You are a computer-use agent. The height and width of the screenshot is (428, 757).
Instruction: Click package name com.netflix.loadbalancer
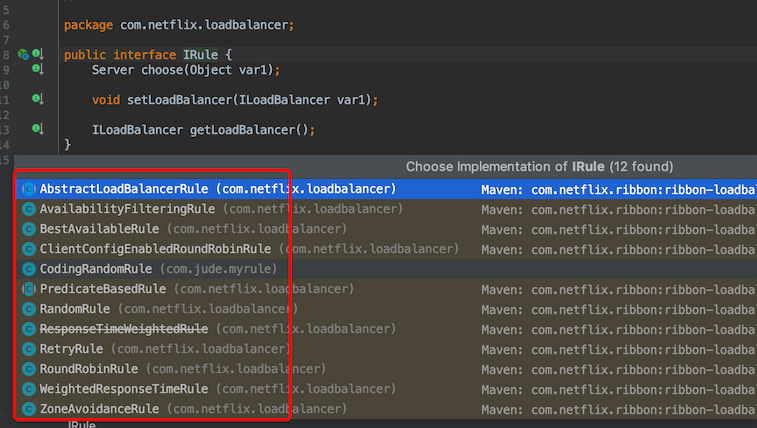(x=204, y=25)
